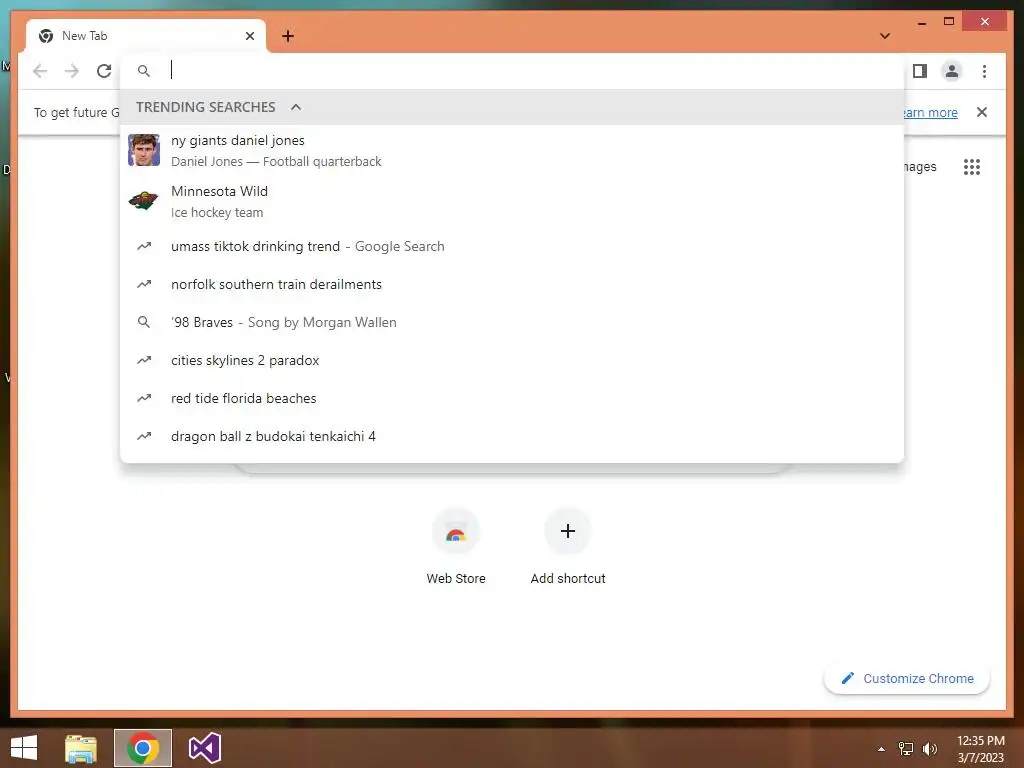Click trending icon beside norfolk southern
This screenshot has height=768, width=1024.
point(144,284)
